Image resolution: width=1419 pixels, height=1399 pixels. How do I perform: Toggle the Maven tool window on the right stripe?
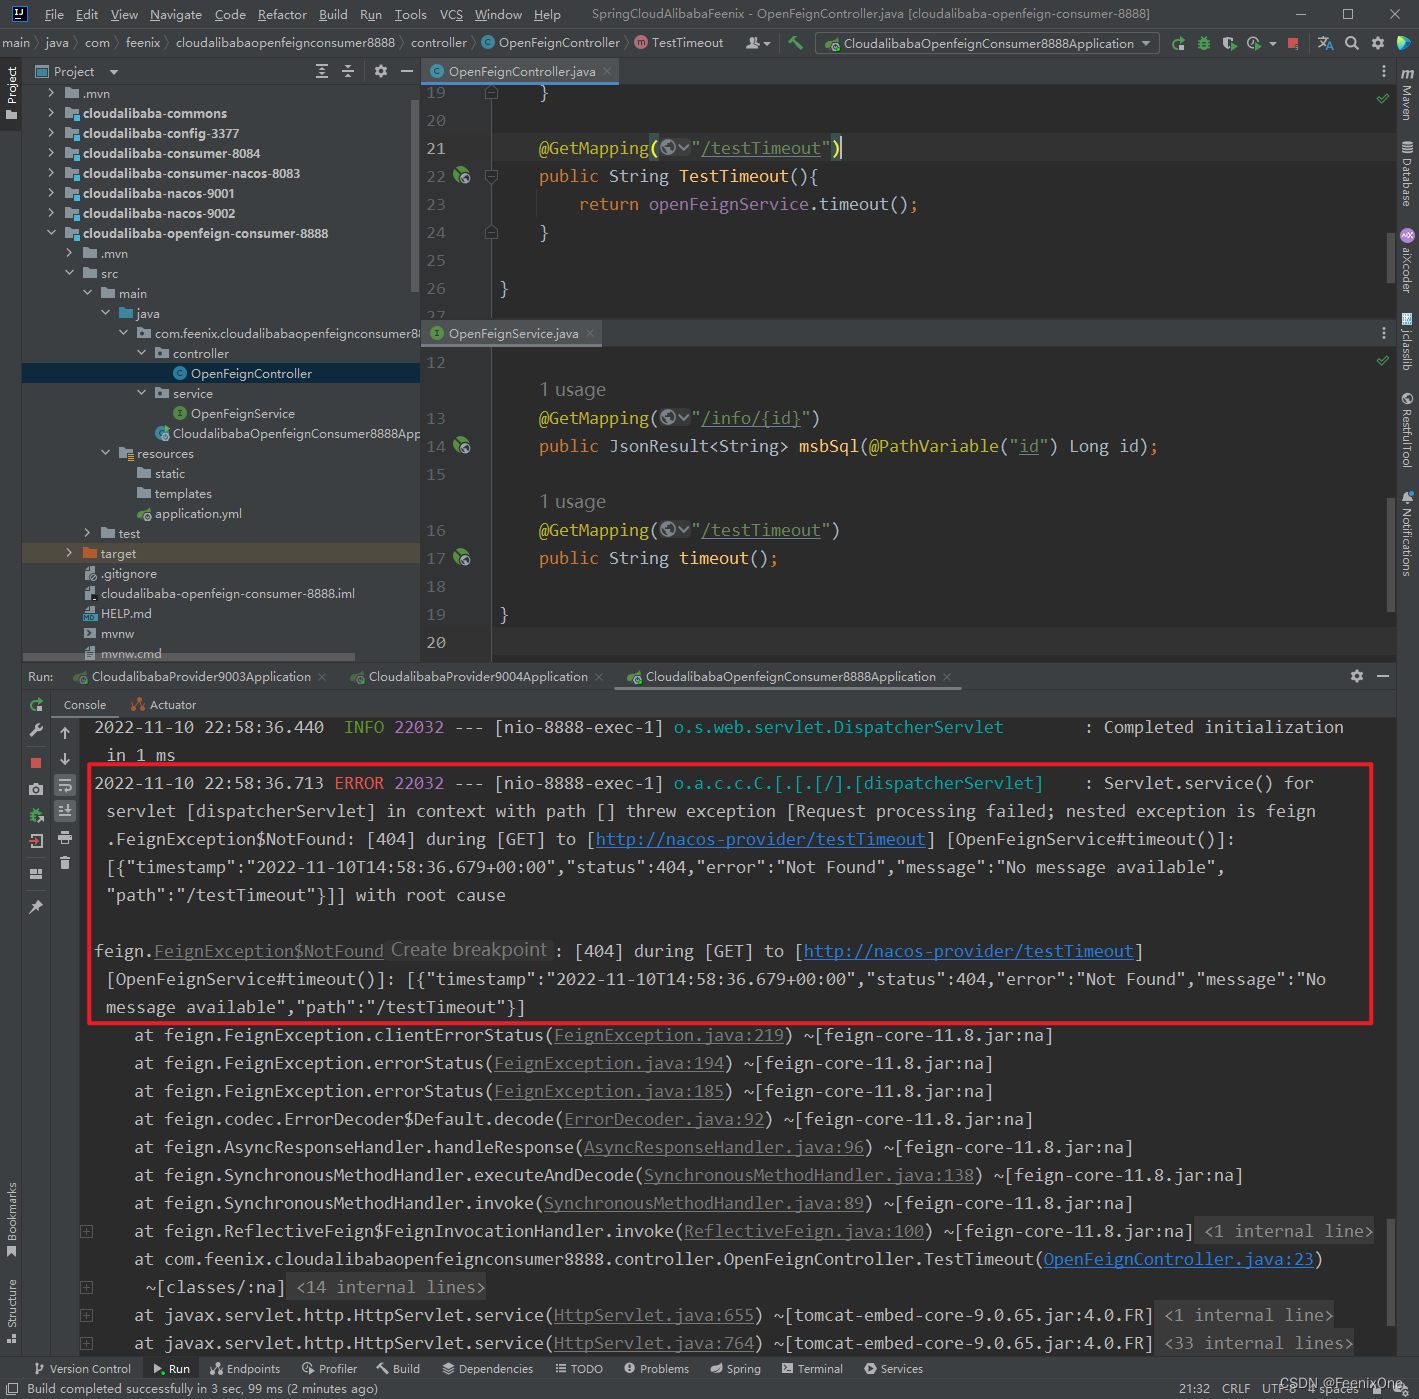[1407, 94]
